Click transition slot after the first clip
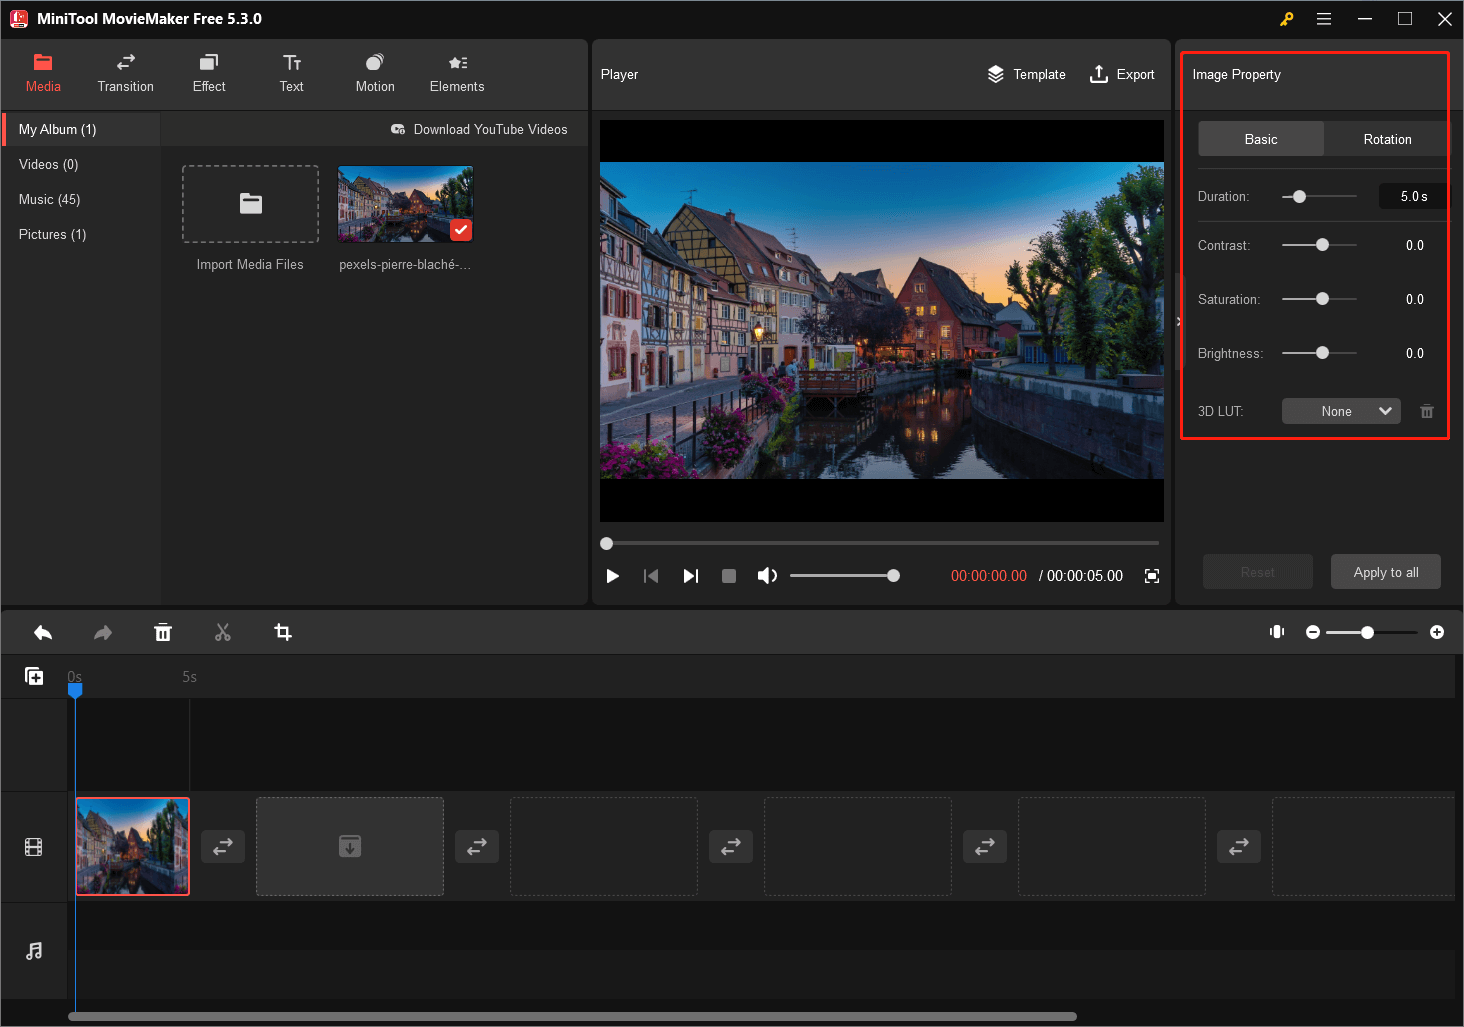Viewport: 1464px width, 1027px height. coord(223,846)
